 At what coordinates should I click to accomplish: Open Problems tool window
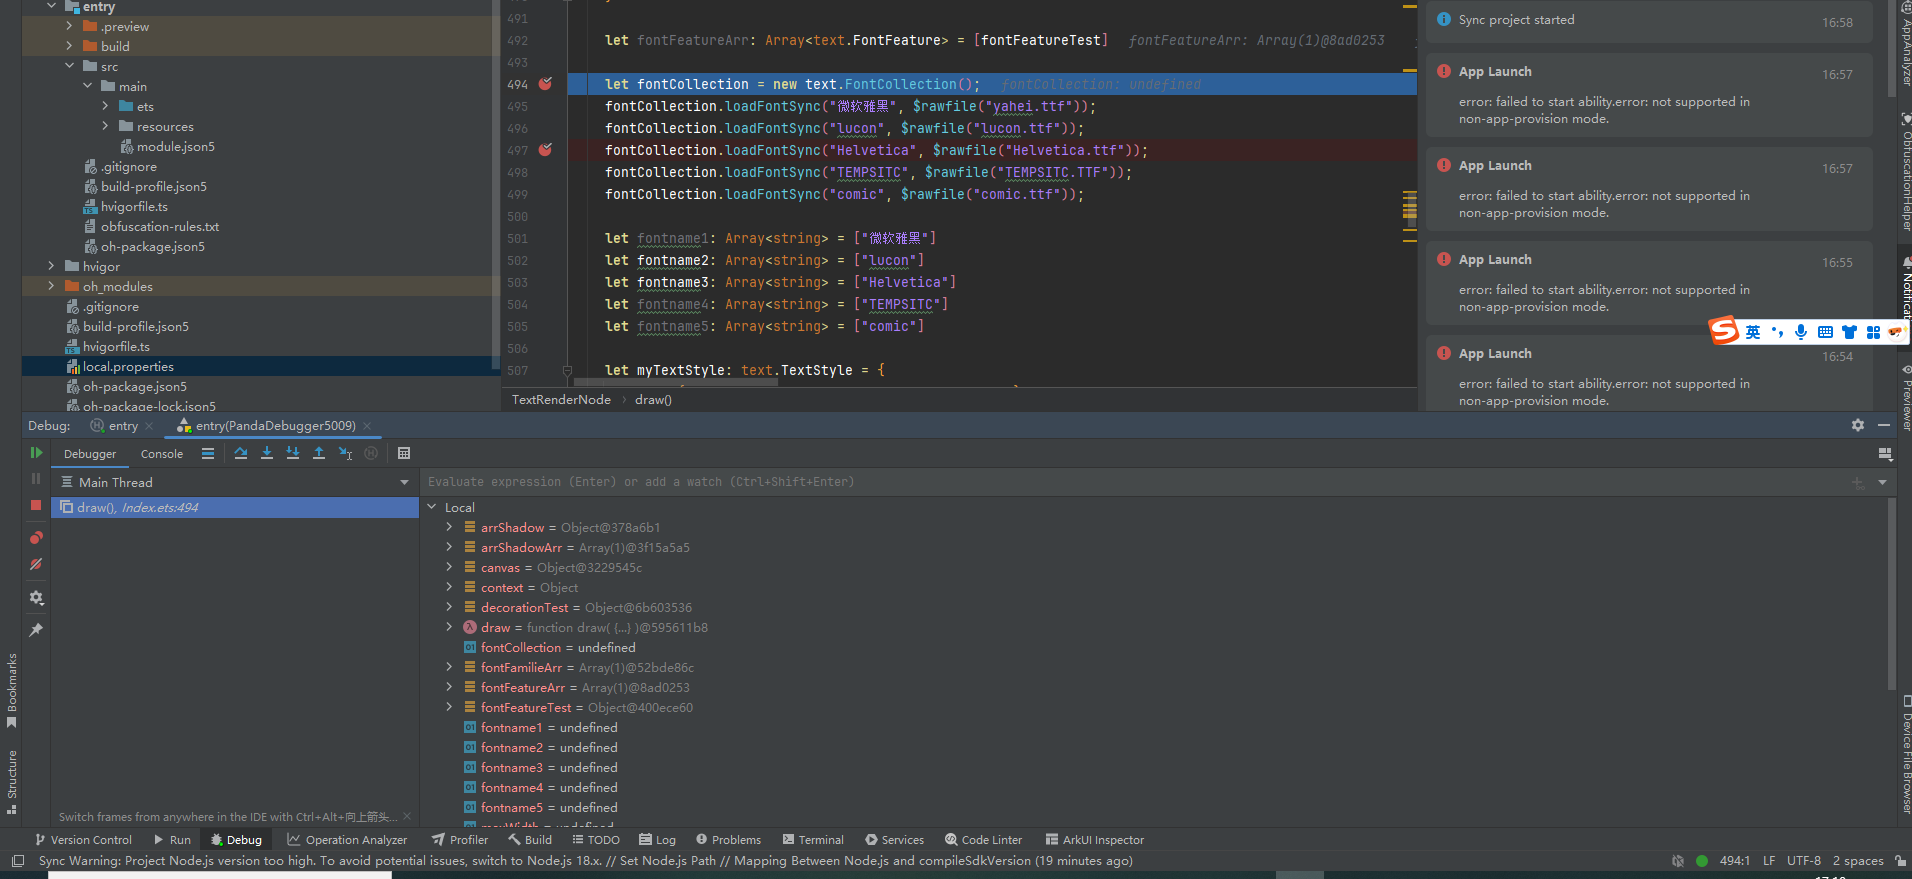[728, 840]
